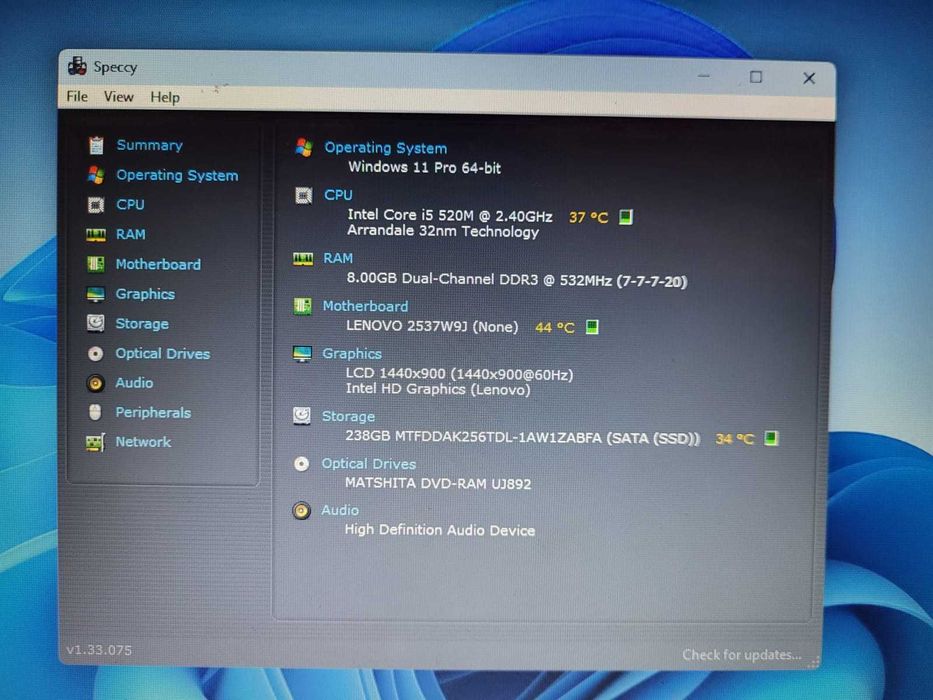This screenshot has height=700, width=933.
Task: Click the CPU chip icon in sidebar
Action: [96, 205]
